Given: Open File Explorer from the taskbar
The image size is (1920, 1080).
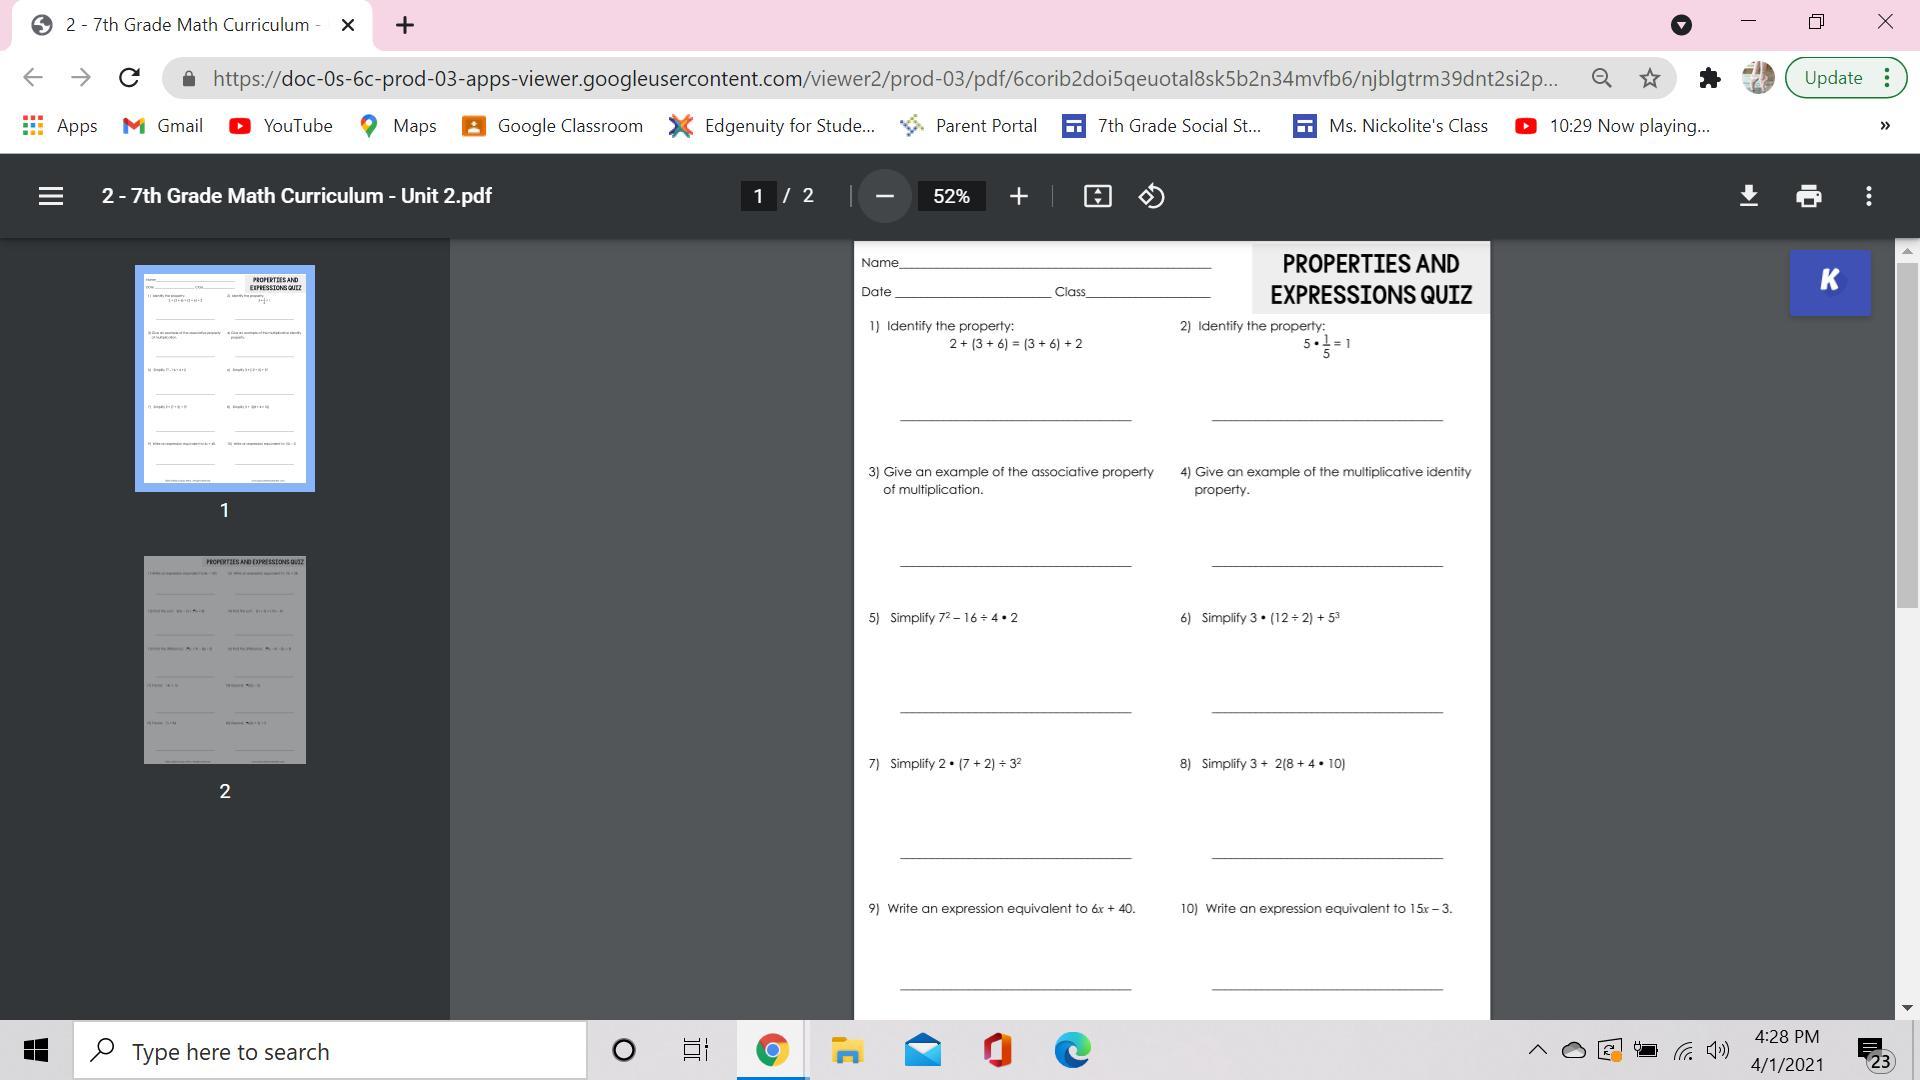Looking at the screenshot, I should 847,1051.
